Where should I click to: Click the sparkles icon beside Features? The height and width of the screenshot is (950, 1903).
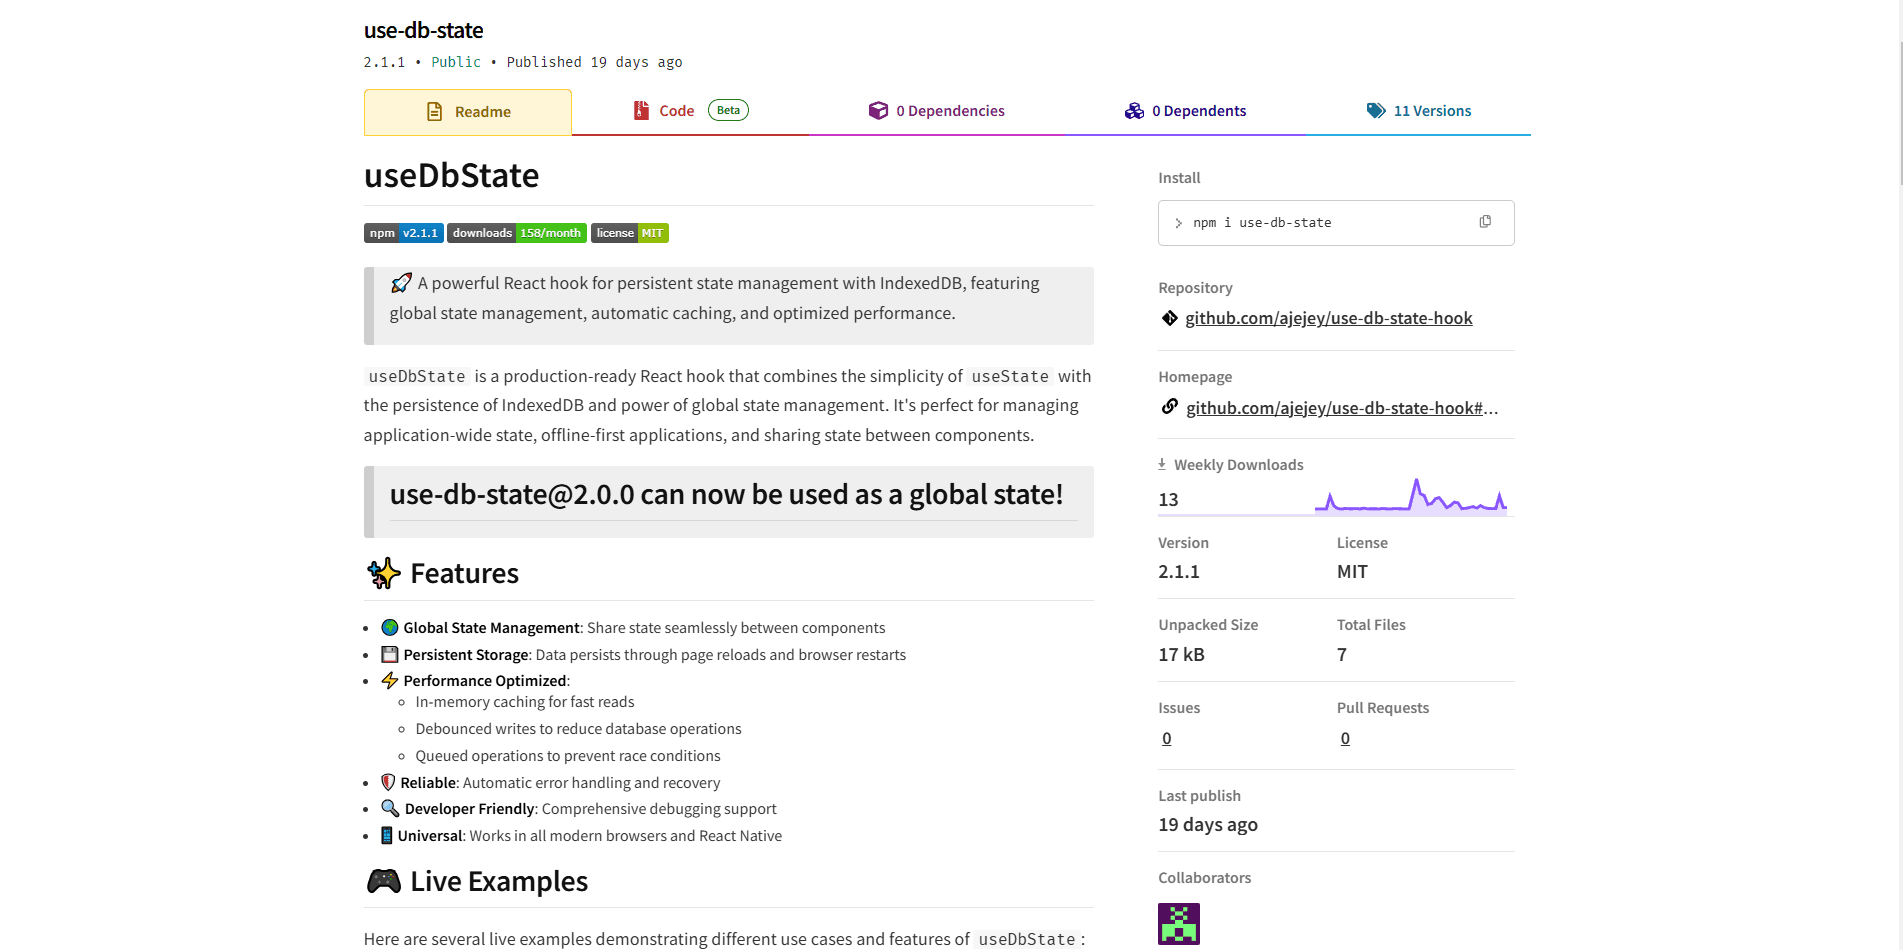click(x=384, y=573)
